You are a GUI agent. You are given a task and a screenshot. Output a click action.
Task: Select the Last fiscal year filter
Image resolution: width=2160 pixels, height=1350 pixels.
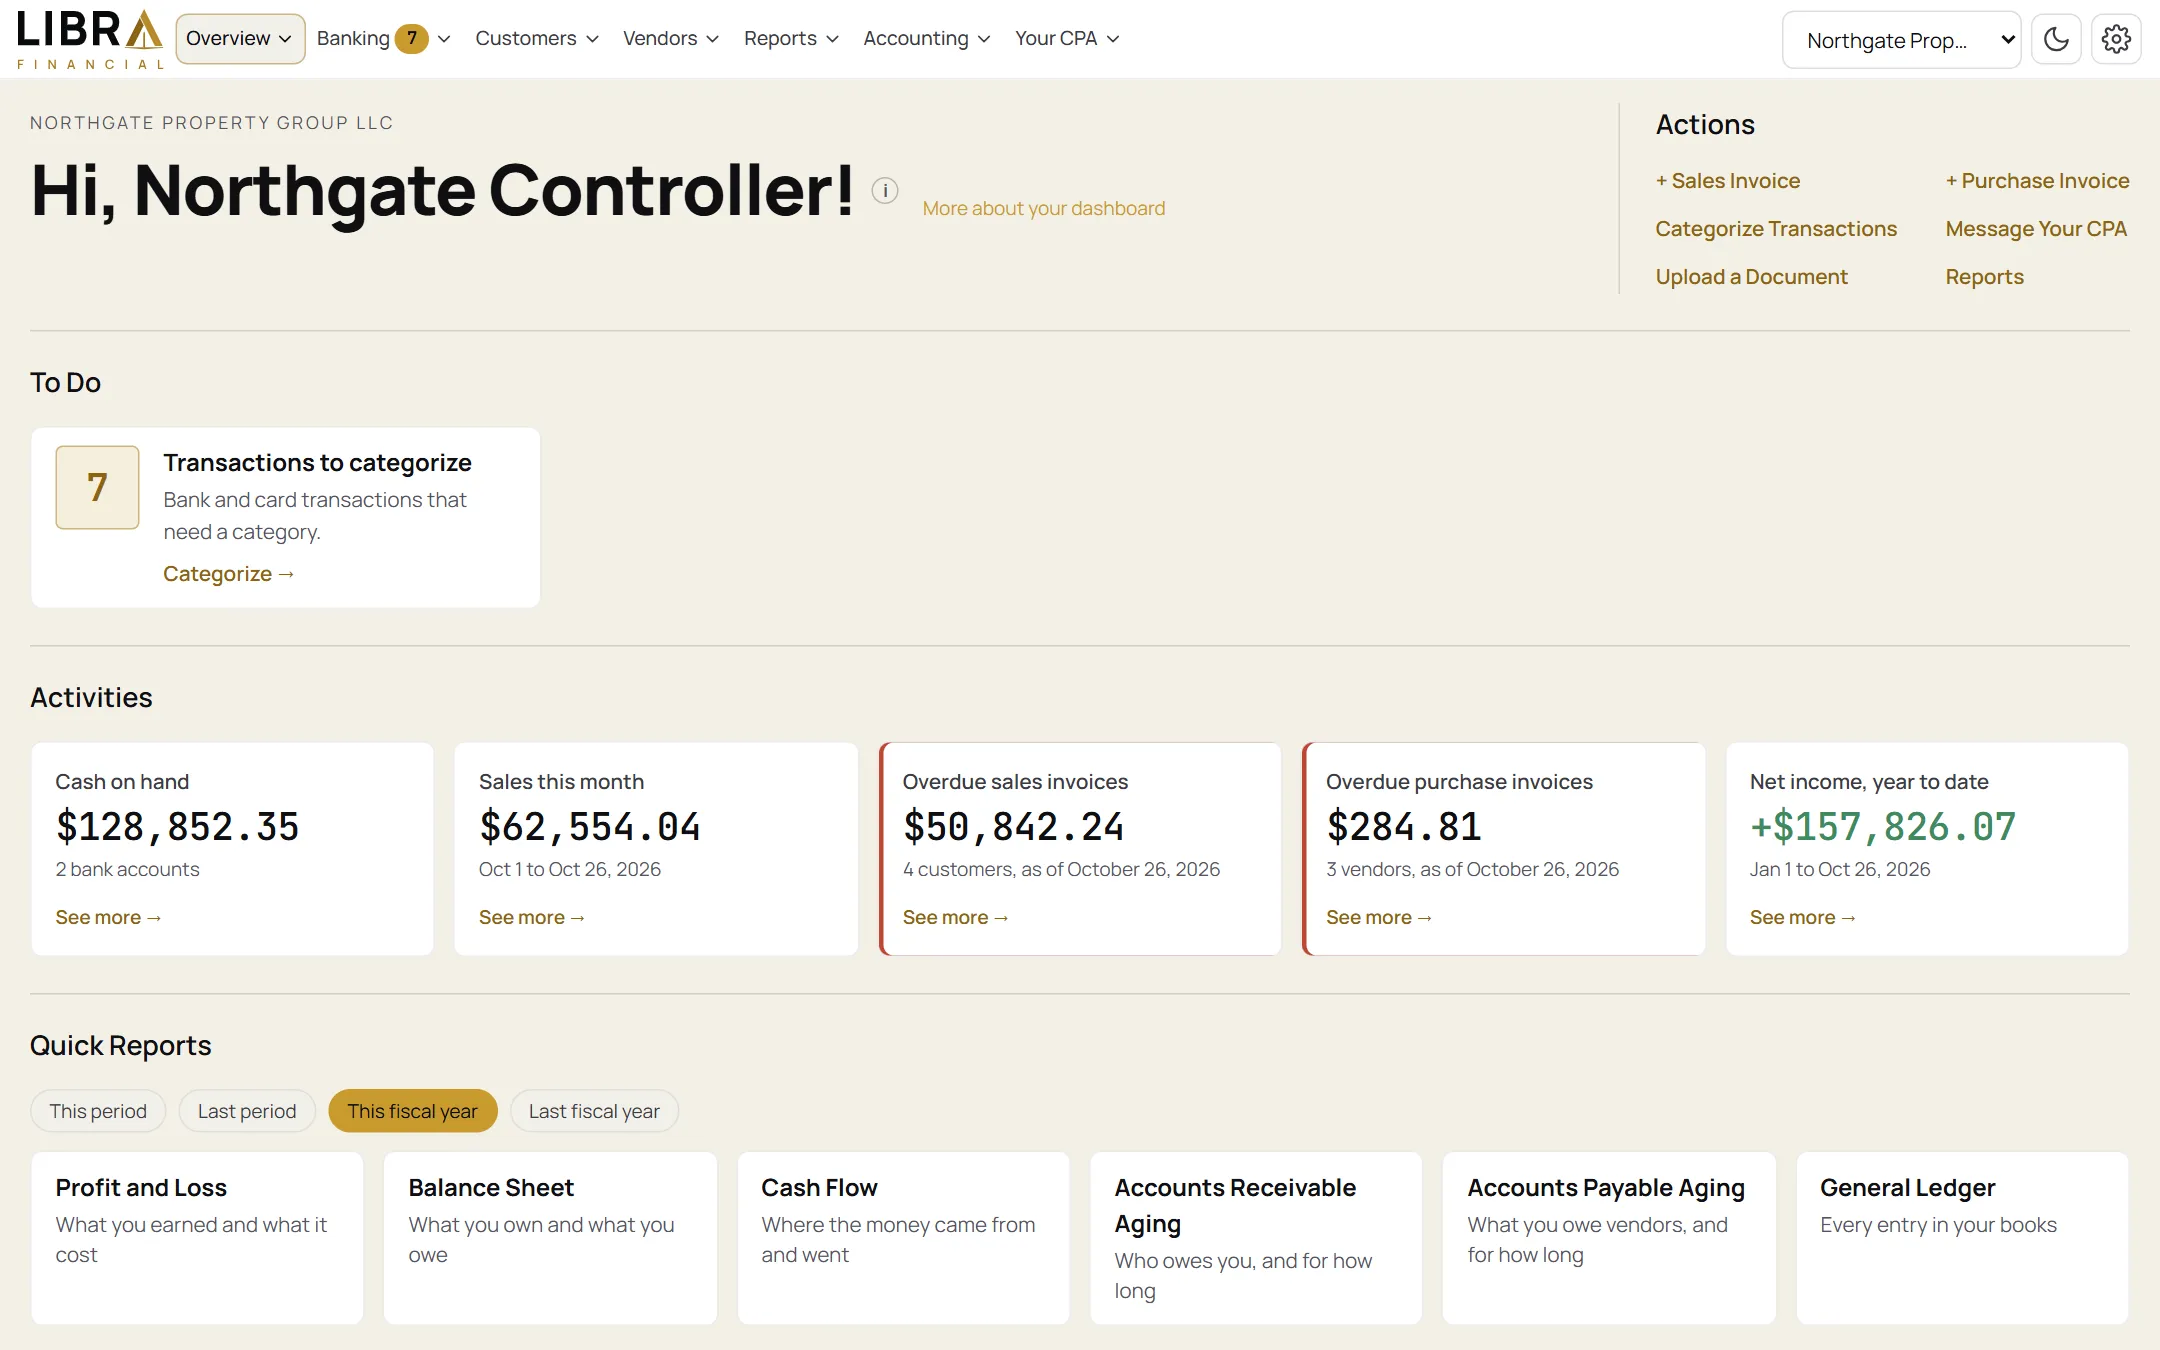point(594,1111)
